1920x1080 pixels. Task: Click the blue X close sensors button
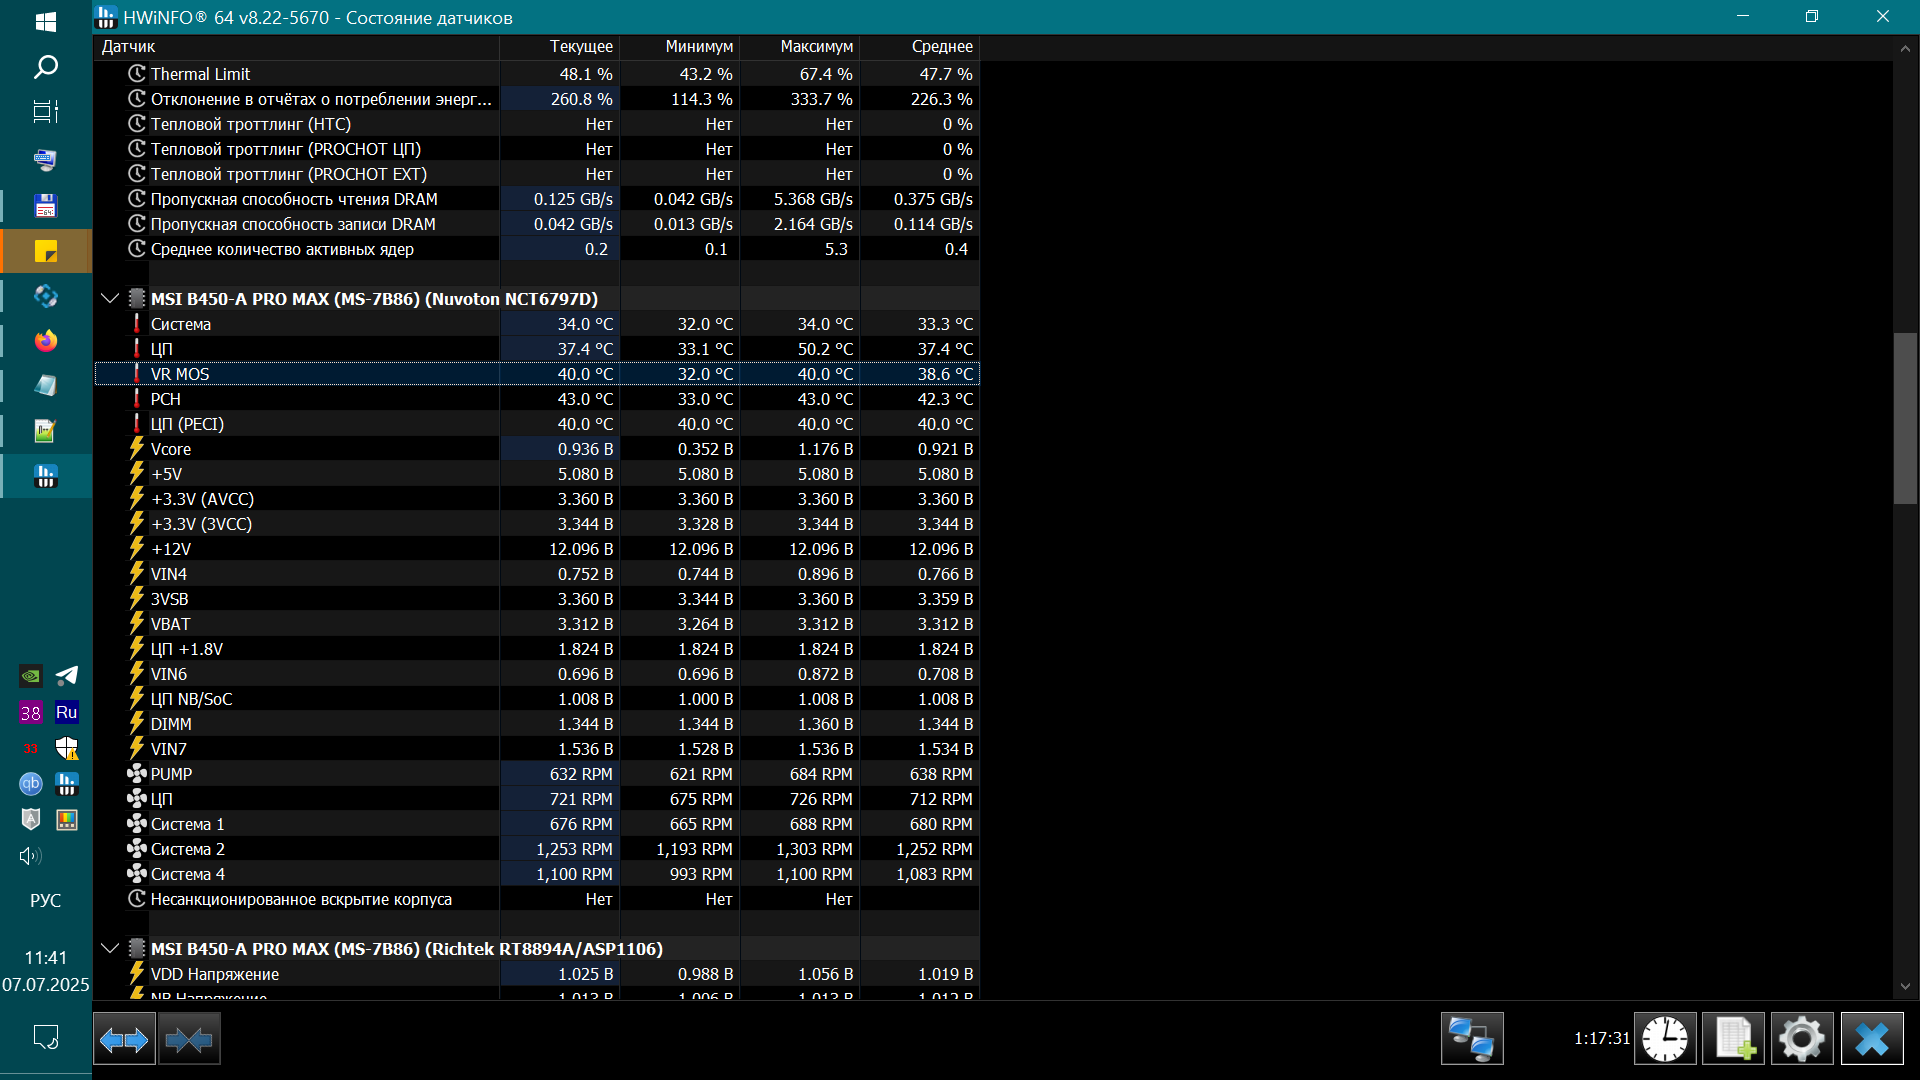click(1871, 1039)
